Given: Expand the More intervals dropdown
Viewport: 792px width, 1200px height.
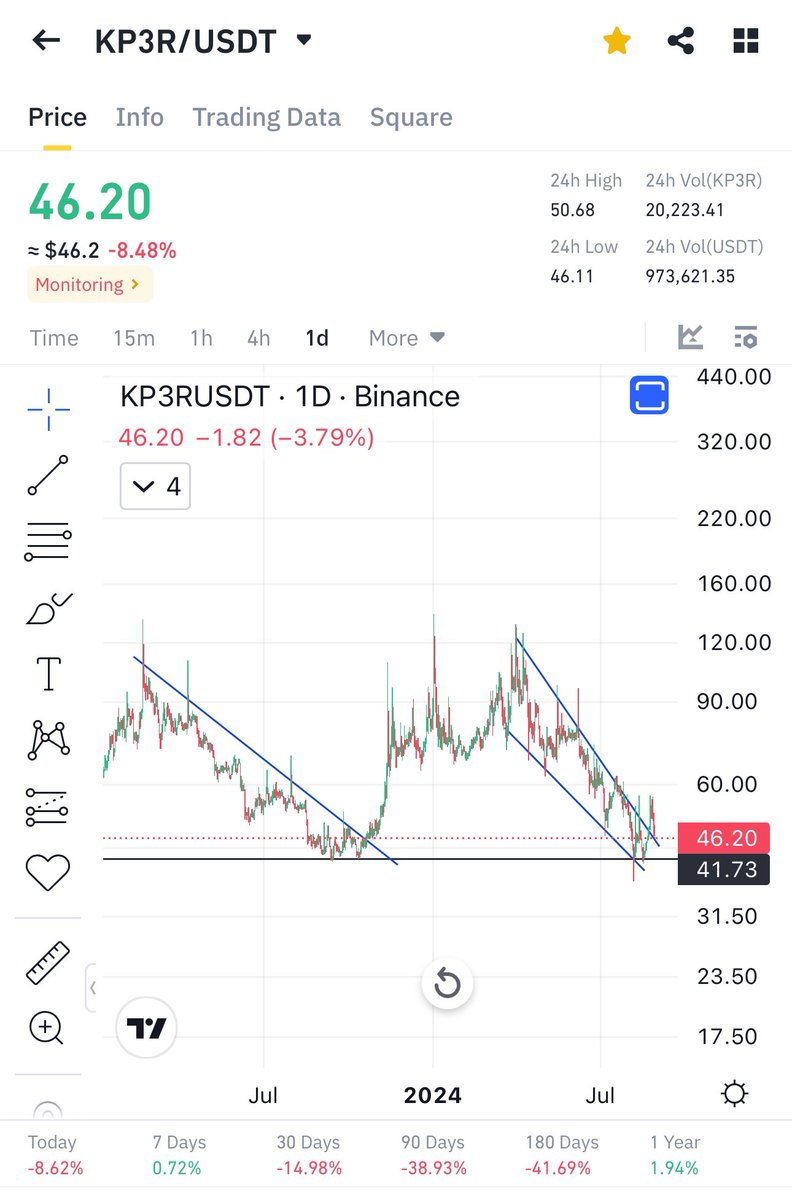Looking at the screenshot, I should coord(406,338).
